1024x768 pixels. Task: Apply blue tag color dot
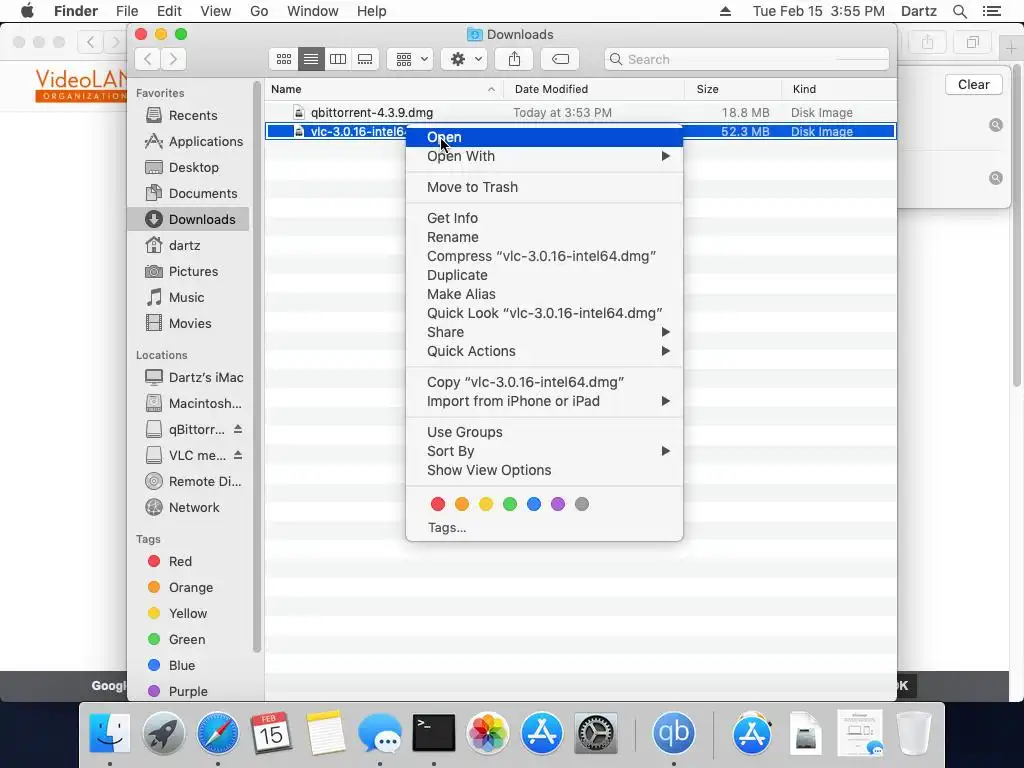coord(534,504)
